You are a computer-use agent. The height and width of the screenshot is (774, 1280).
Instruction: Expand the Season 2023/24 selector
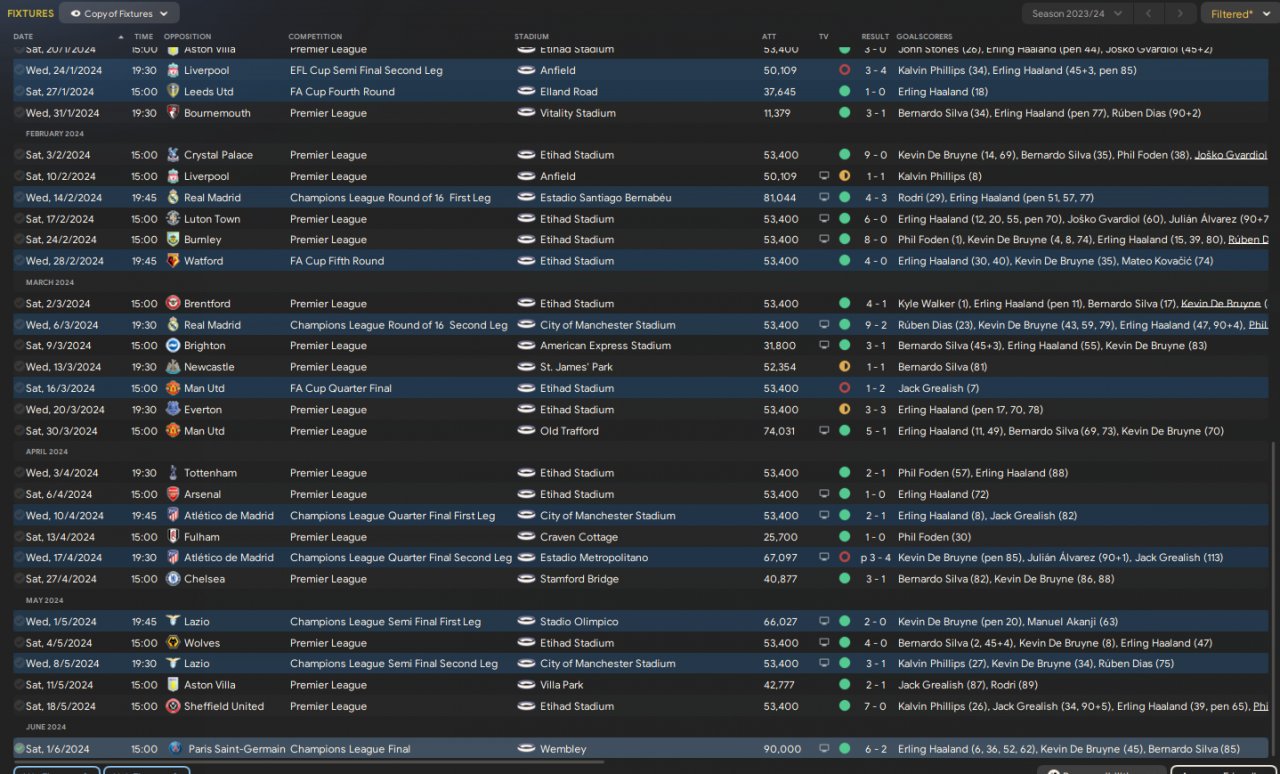[x=1076, y=14]
